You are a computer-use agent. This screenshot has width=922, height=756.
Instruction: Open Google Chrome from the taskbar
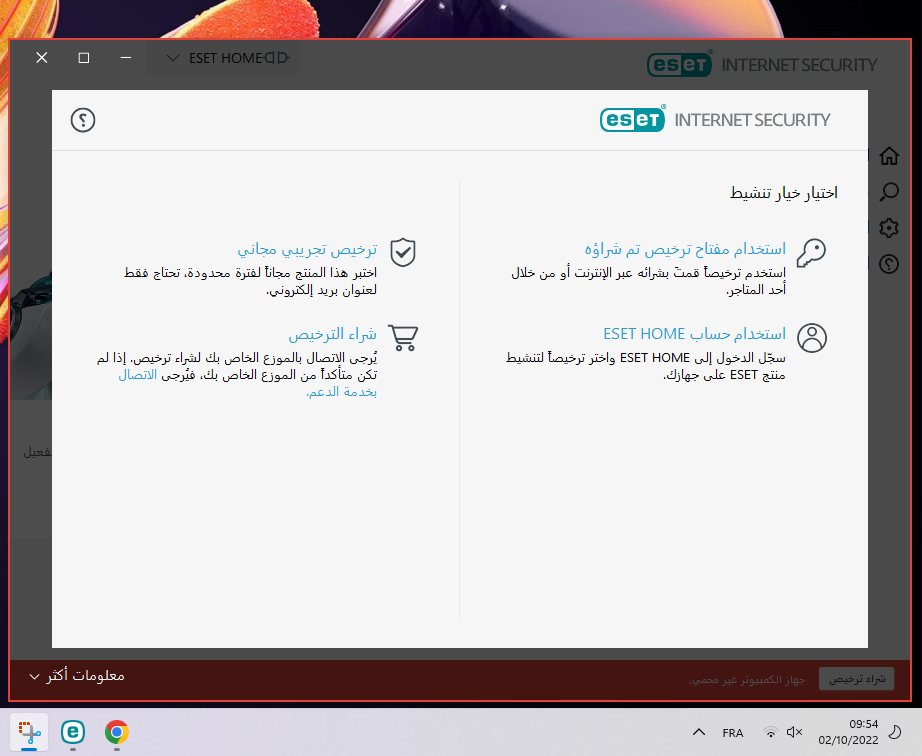[117, 732]
